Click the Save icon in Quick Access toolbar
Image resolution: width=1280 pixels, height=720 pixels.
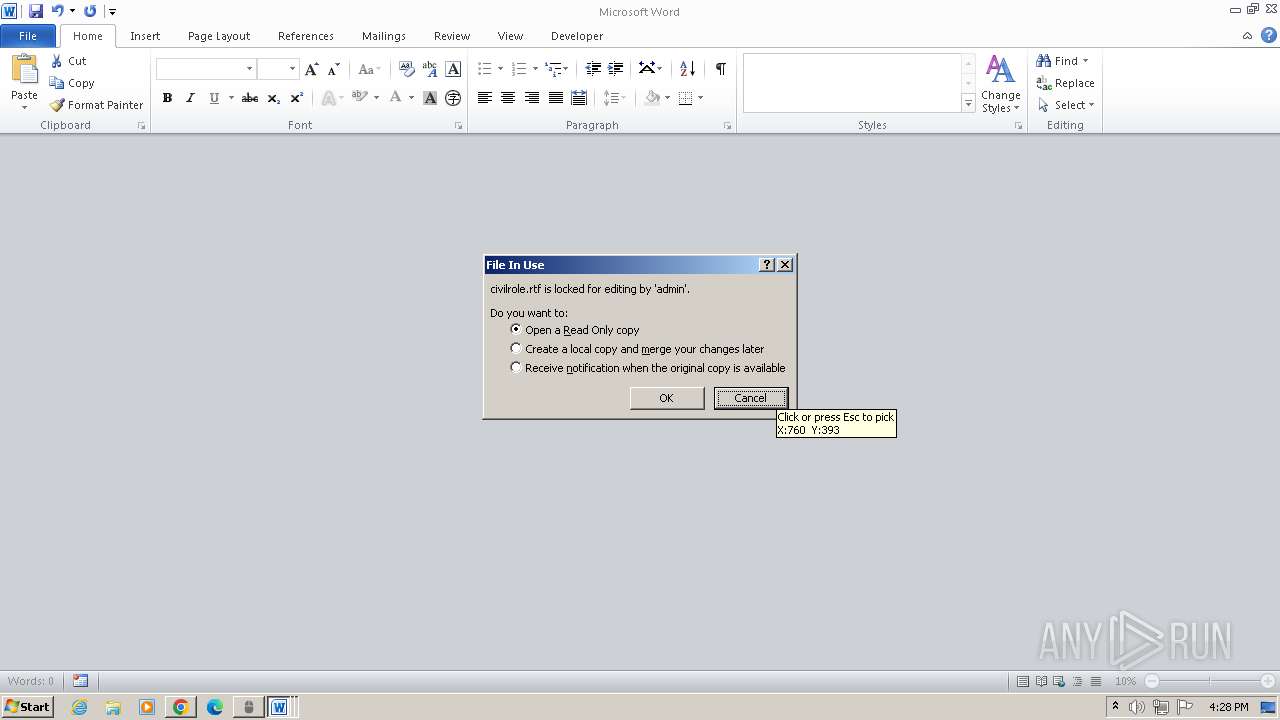36,11
